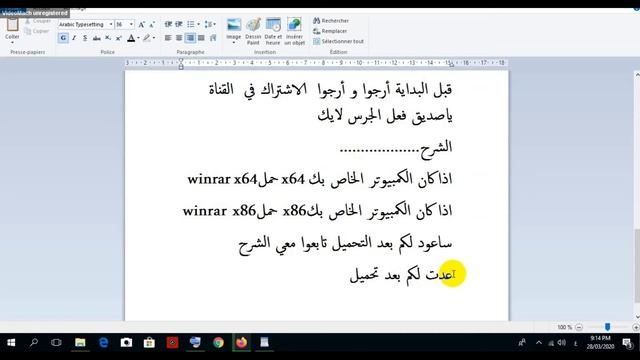Screen dimensions: 640x360
Task: Open Microsoft Edge from the taskbar
Action: (103, 342)
